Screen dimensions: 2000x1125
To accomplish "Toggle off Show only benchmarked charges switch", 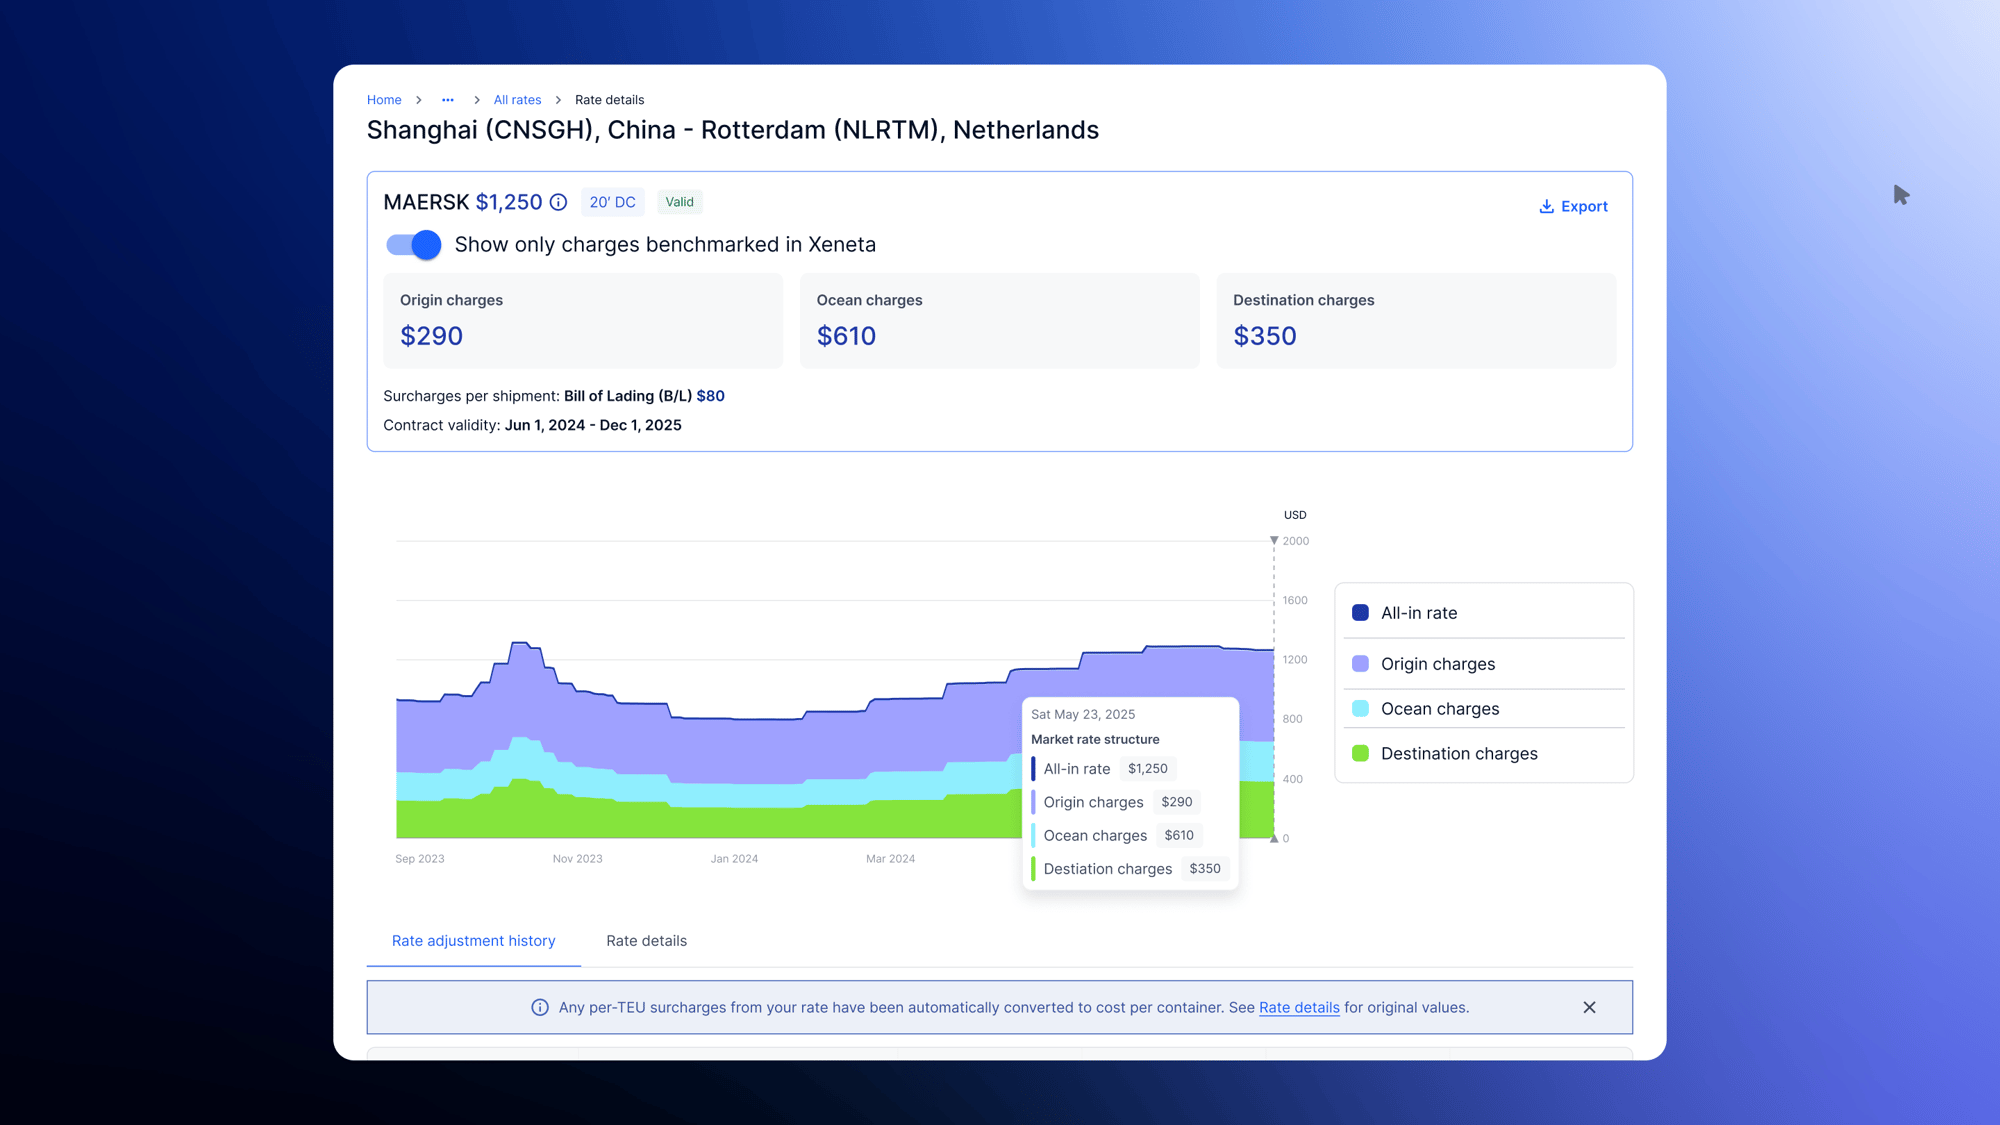I will 414,245.
